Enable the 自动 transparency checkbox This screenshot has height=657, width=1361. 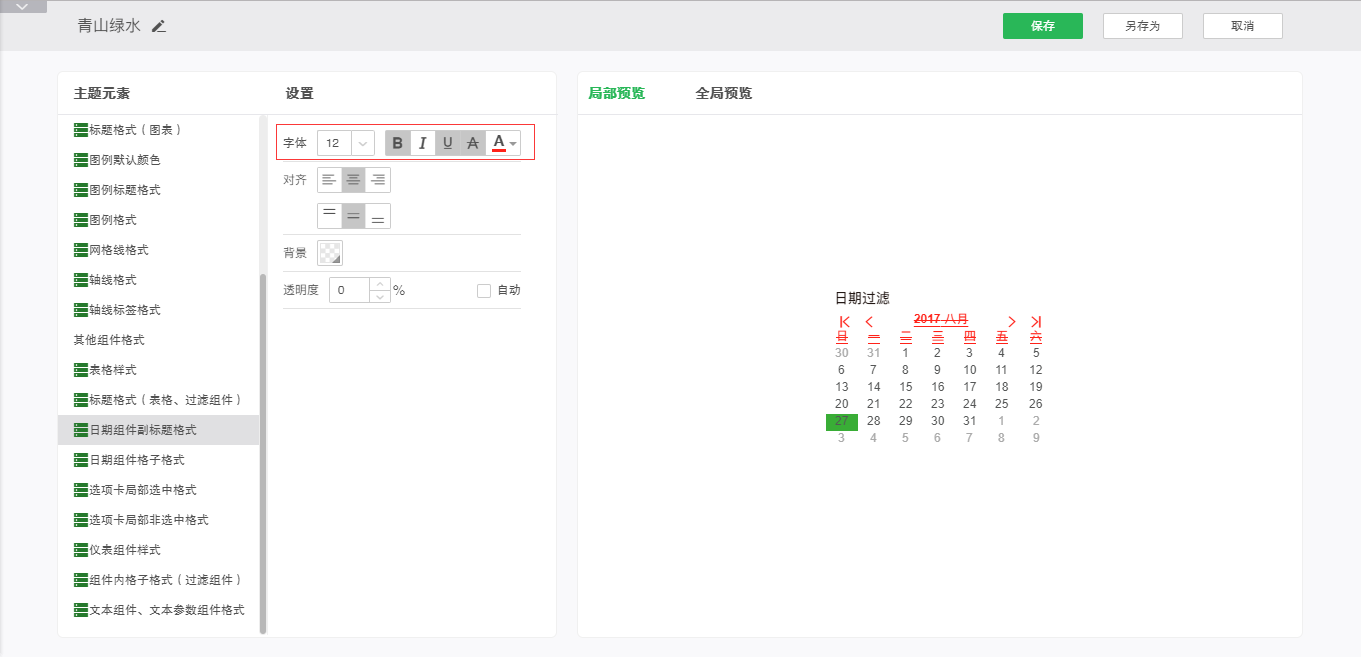click(484, 291)
